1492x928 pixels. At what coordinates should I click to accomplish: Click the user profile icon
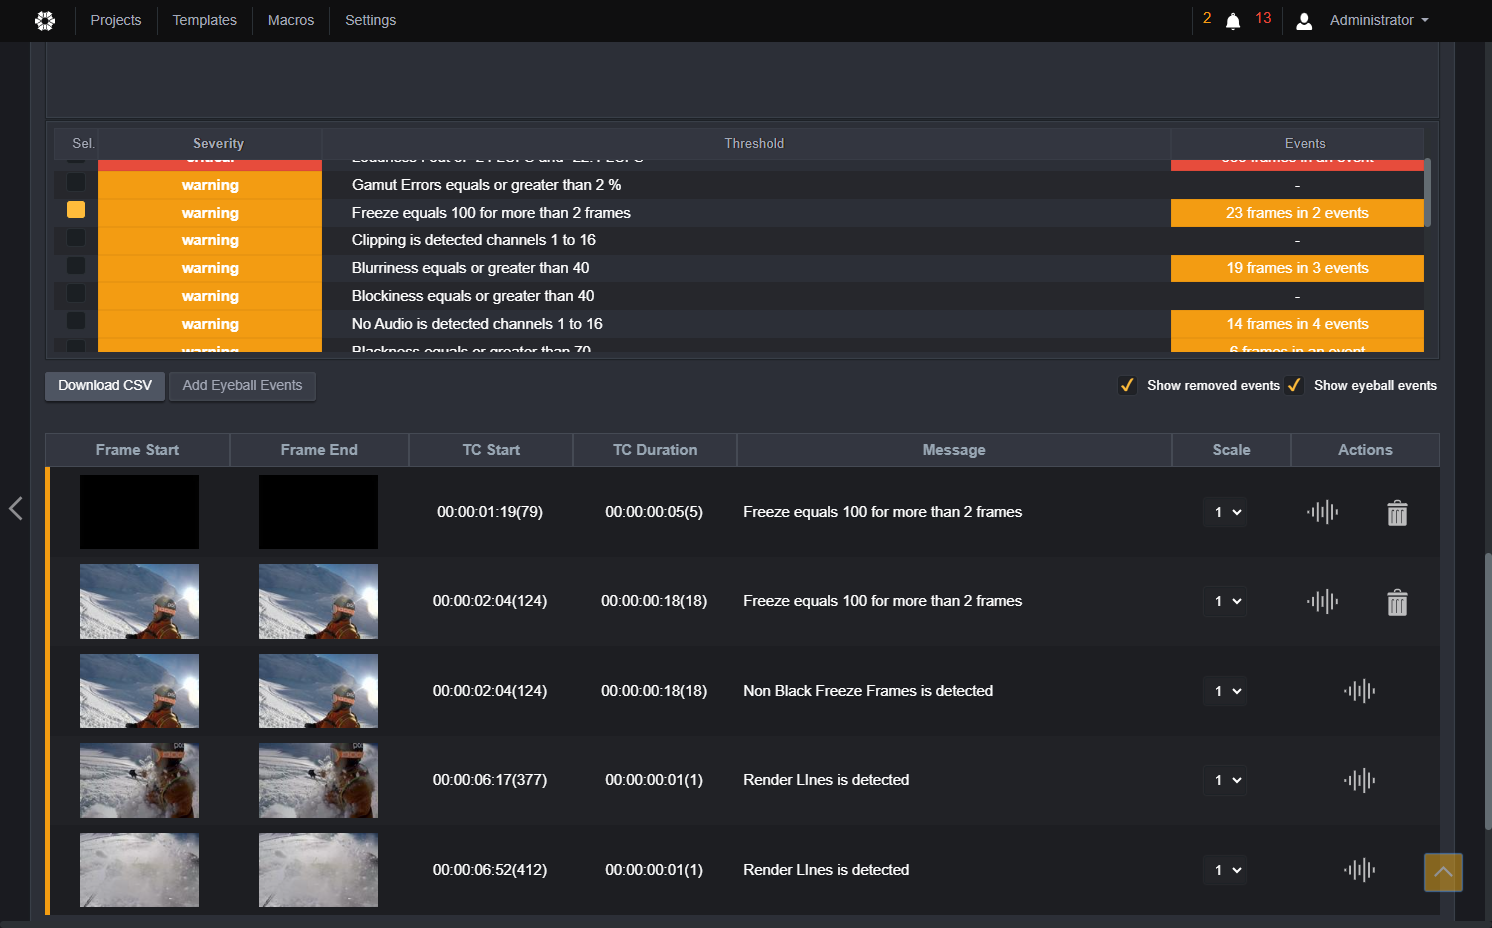[x=1304, y=21]
